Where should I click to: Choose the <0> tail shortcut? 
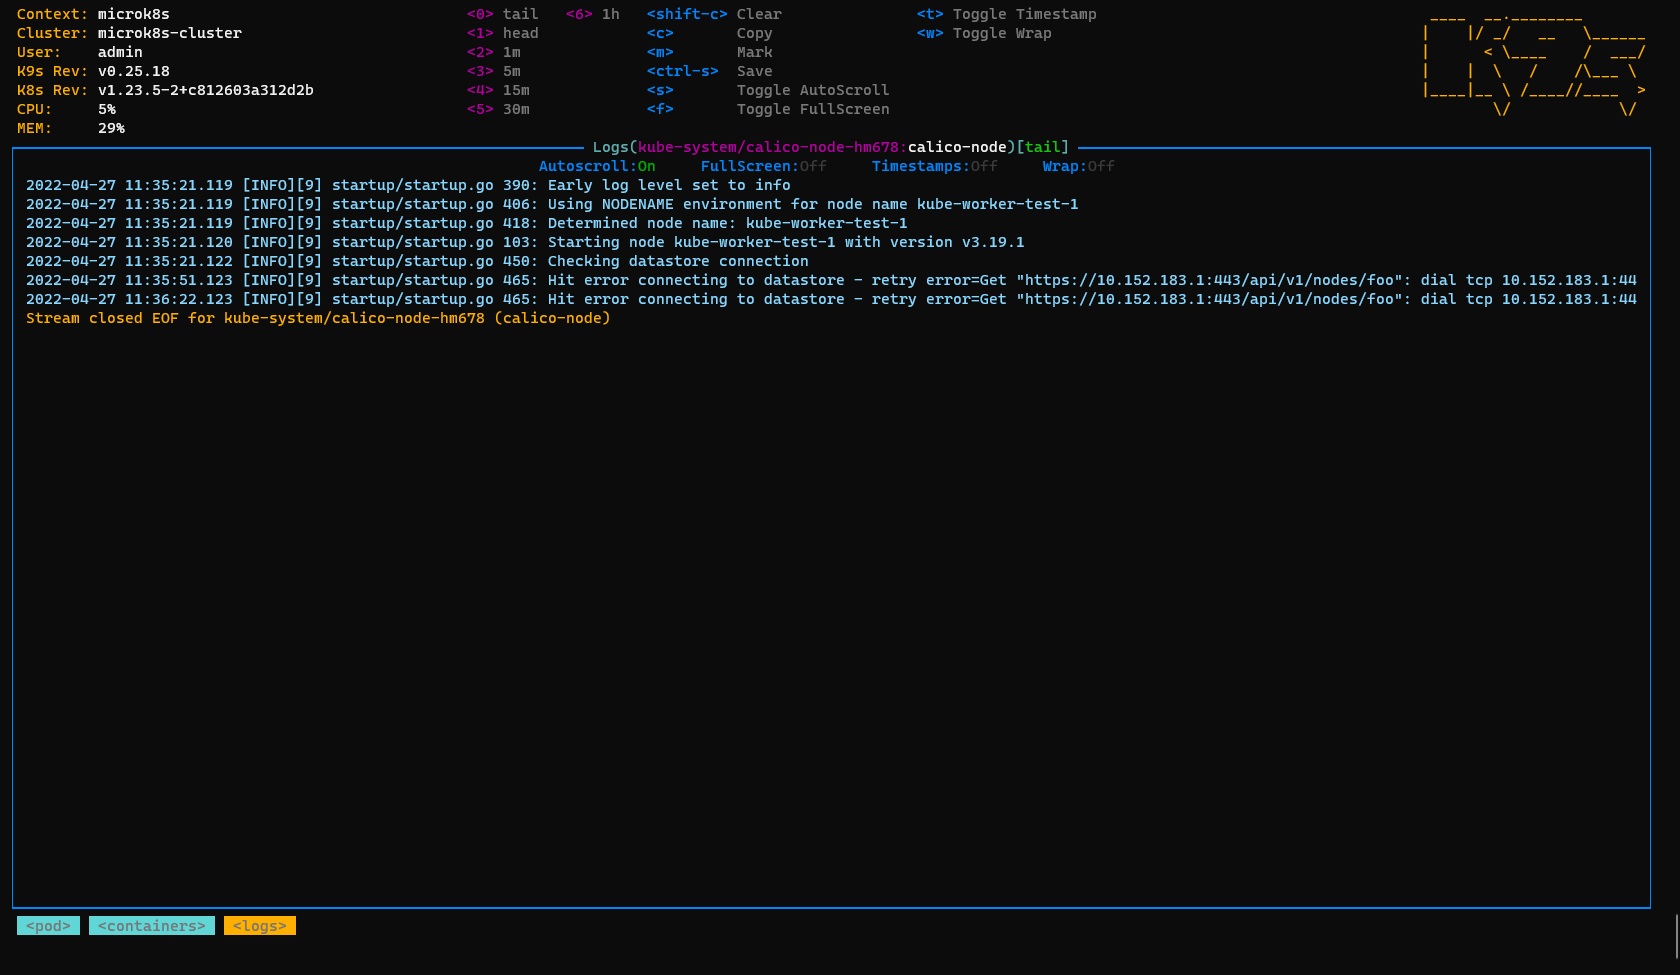coord(503,14)
